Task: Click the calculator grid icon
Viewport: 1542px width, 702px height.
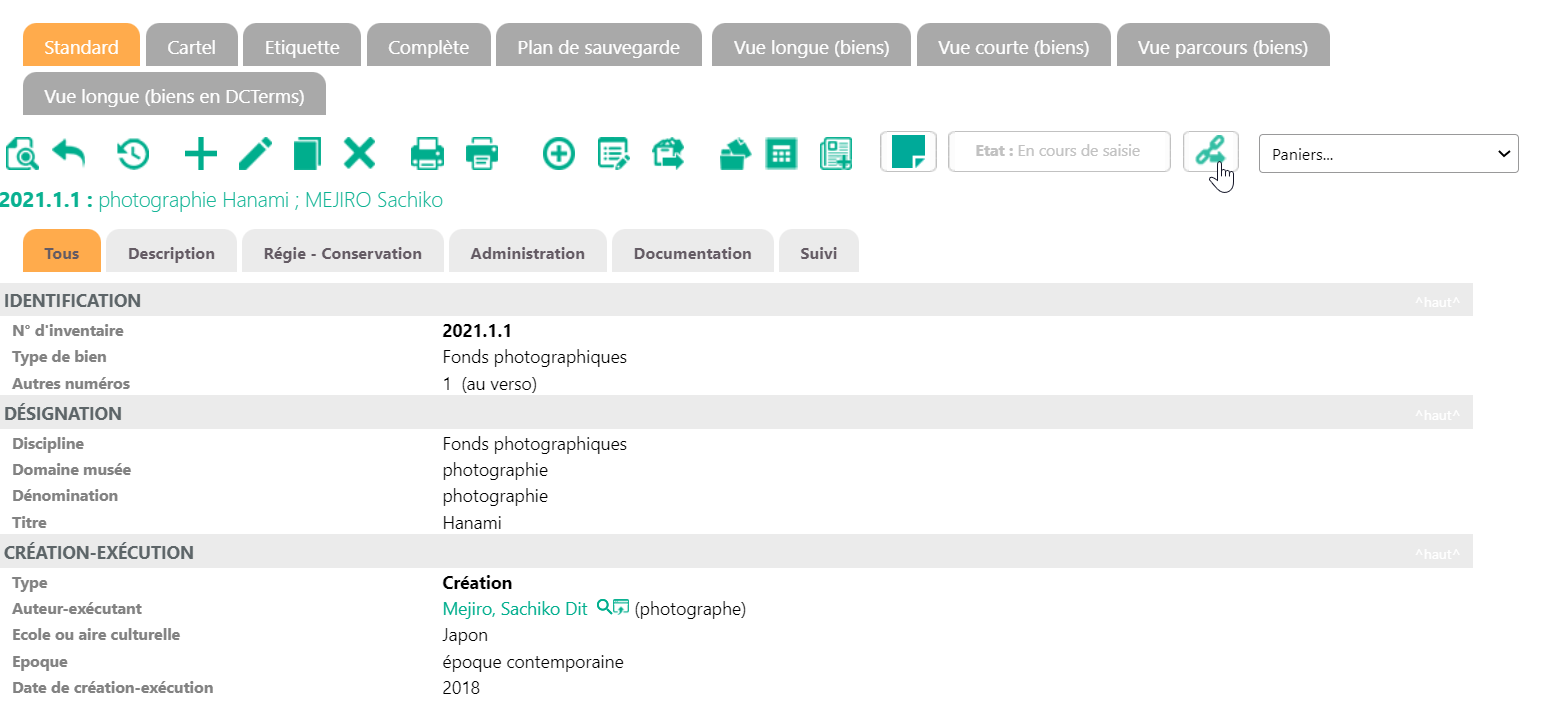Action: [780, 154]
